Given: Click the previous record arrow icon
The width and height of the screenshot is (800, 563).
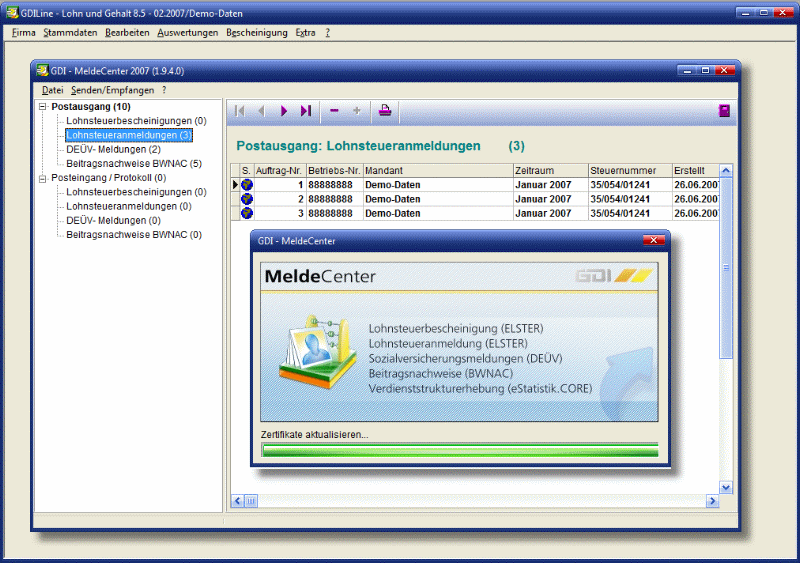Looking at the screenshot, I should (261, 111).
